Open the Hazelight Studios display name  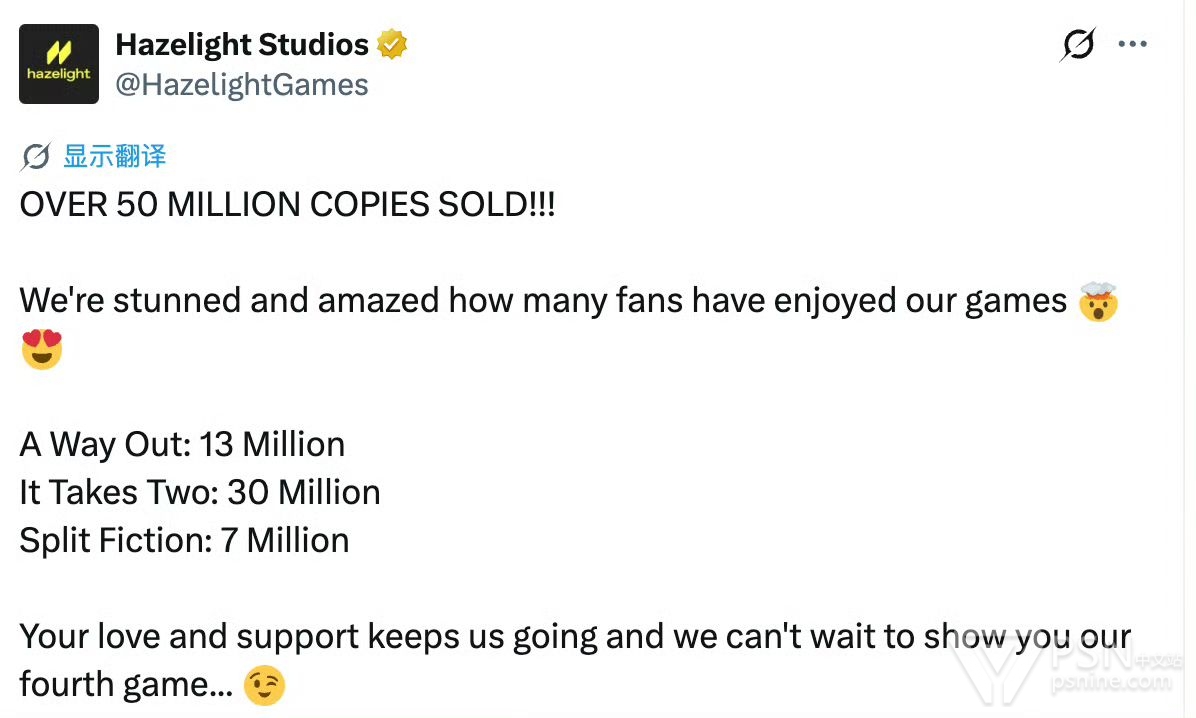pyautogui.click(x=242, y=44)
